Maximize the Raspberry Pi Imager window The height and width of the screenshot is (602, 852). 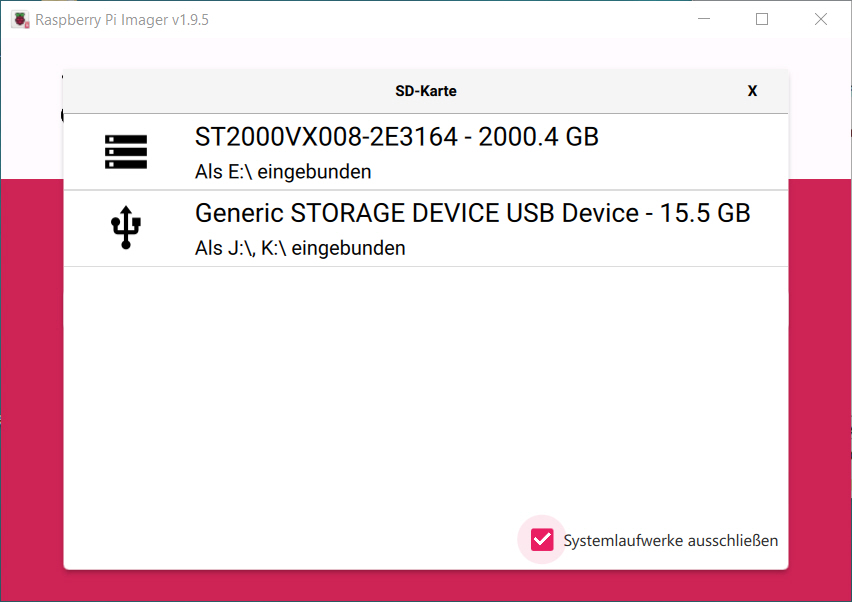tap(762, 19)
